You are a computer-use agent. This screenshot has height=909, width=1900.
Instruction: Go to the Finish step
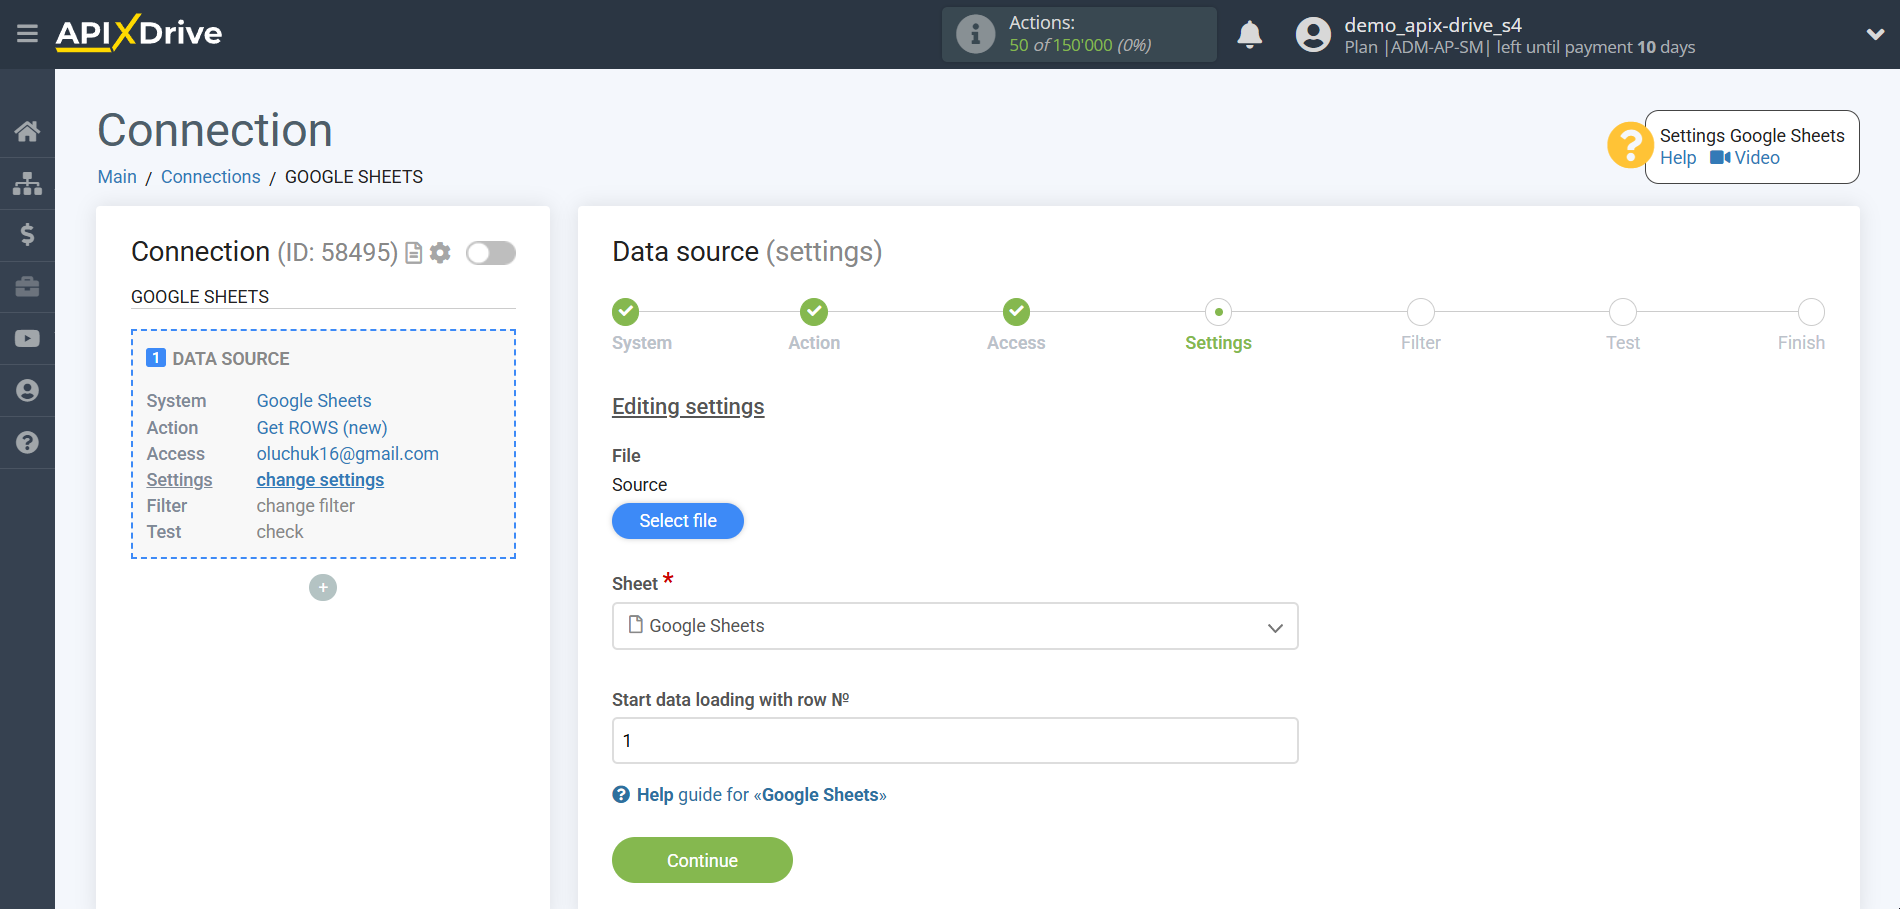point(1811,312)
